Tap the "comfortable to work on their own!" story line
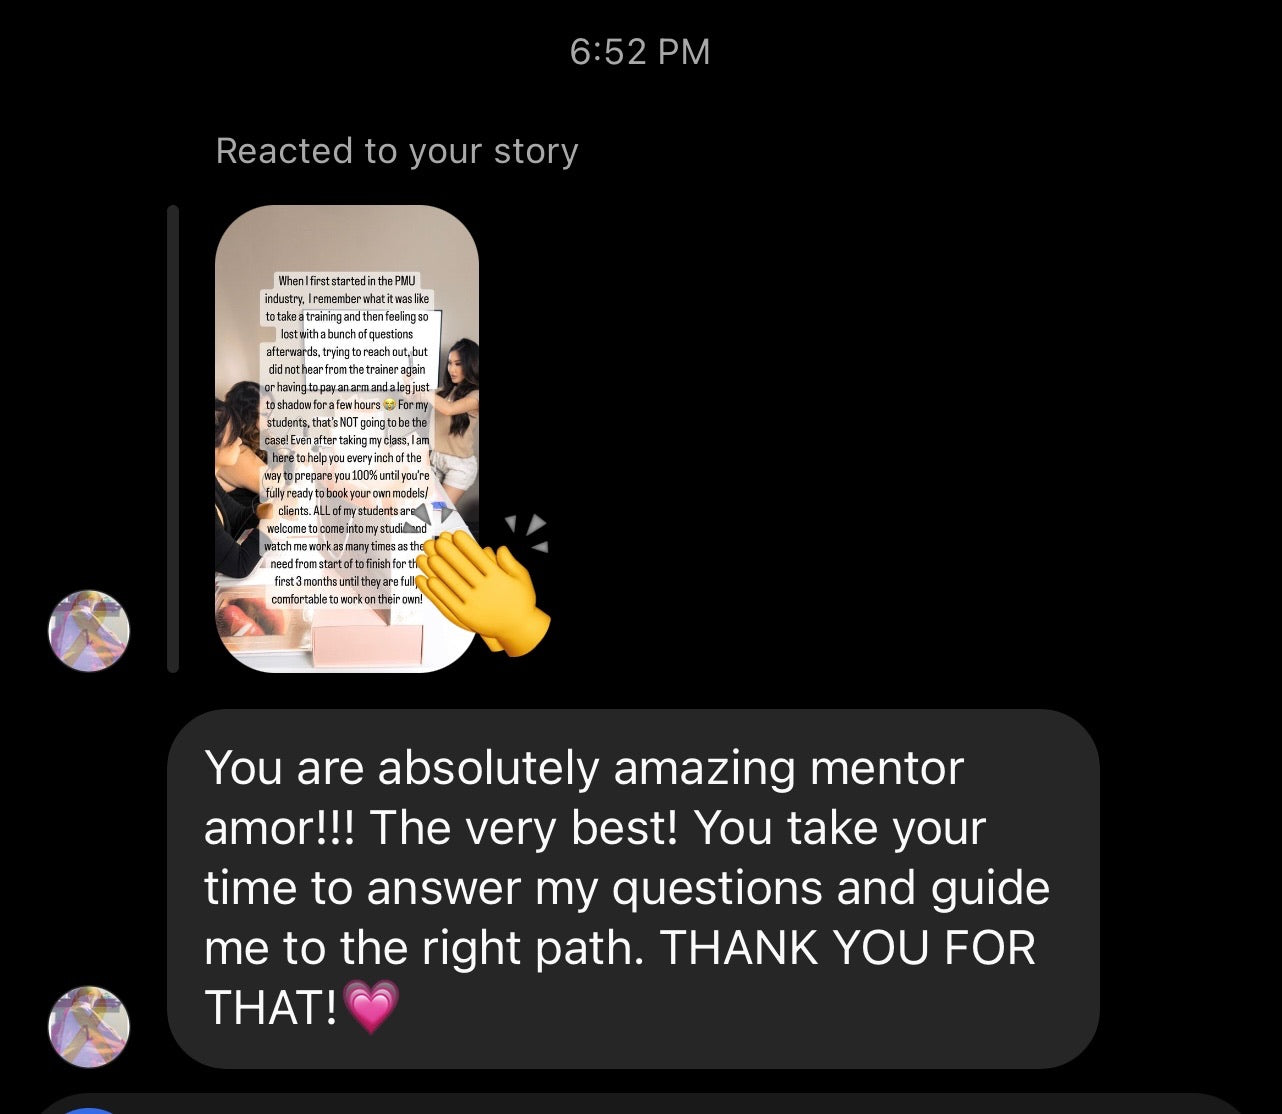 pyautogui.click(x=347, y=599)
